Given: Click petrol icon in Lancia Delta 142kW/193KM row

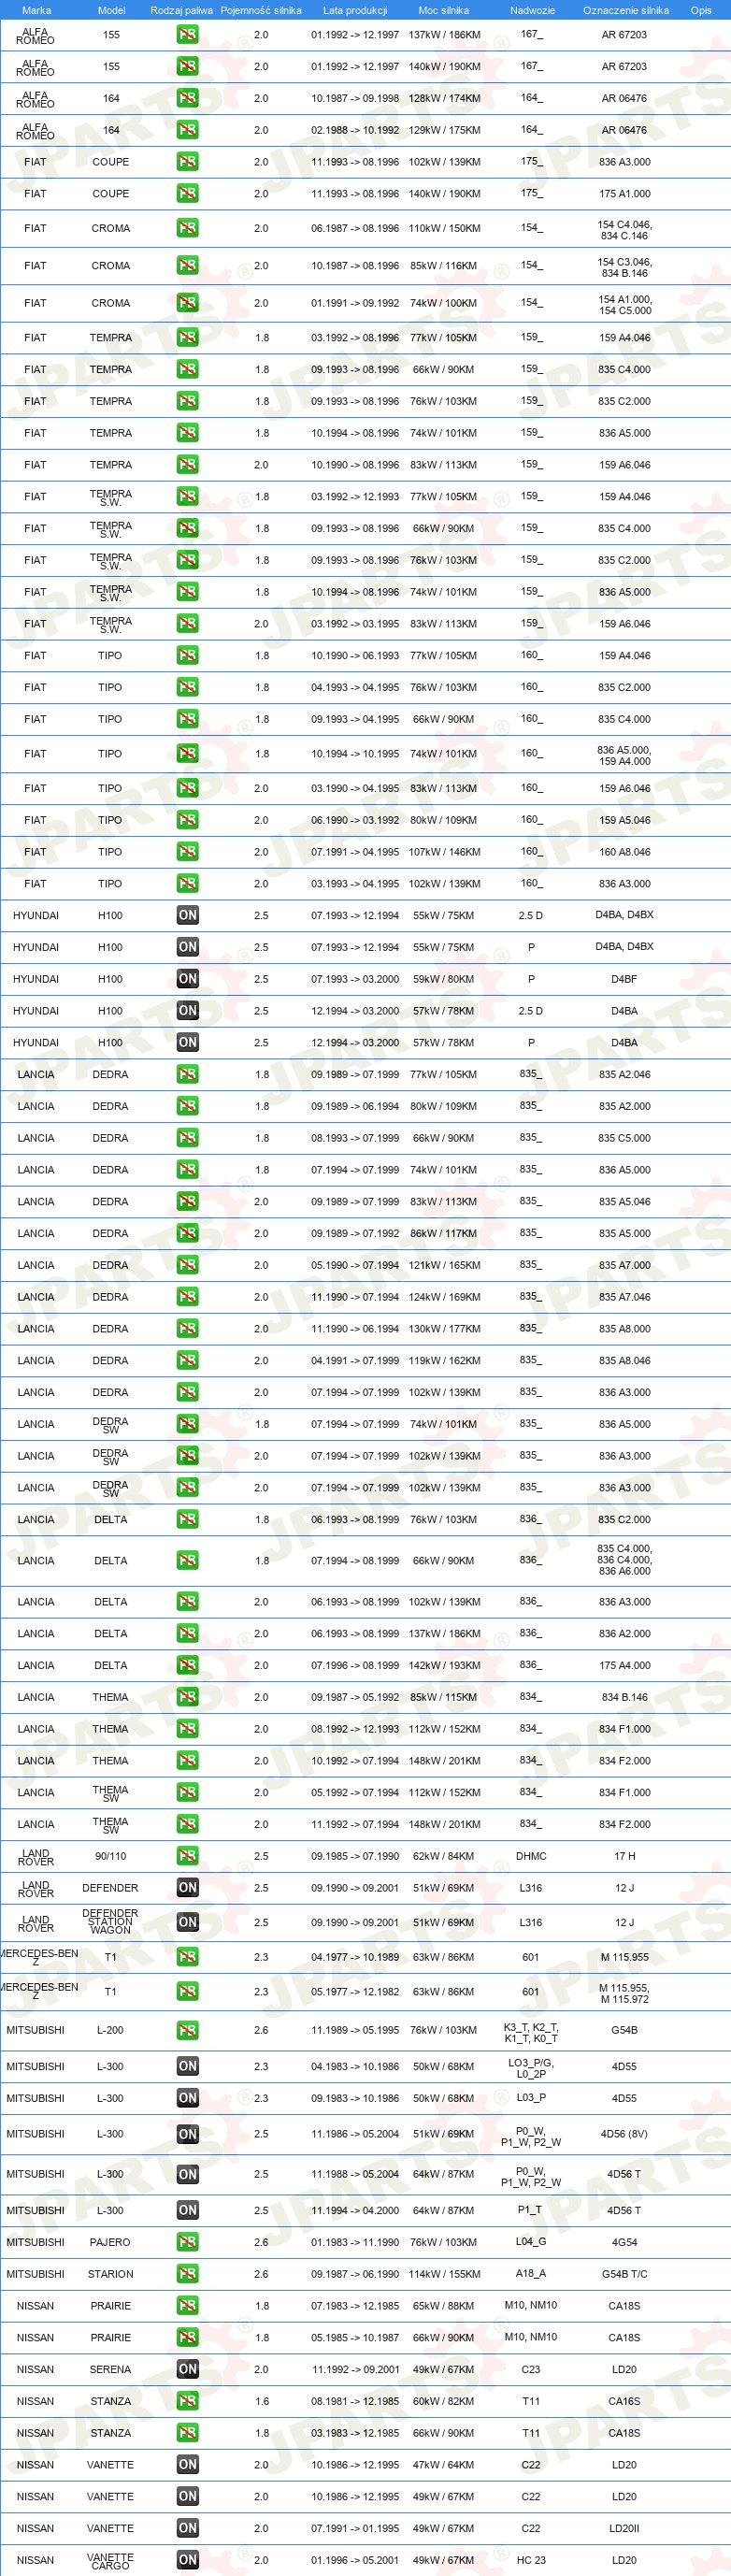Looking at the screenshot, I should [187, 1665].
